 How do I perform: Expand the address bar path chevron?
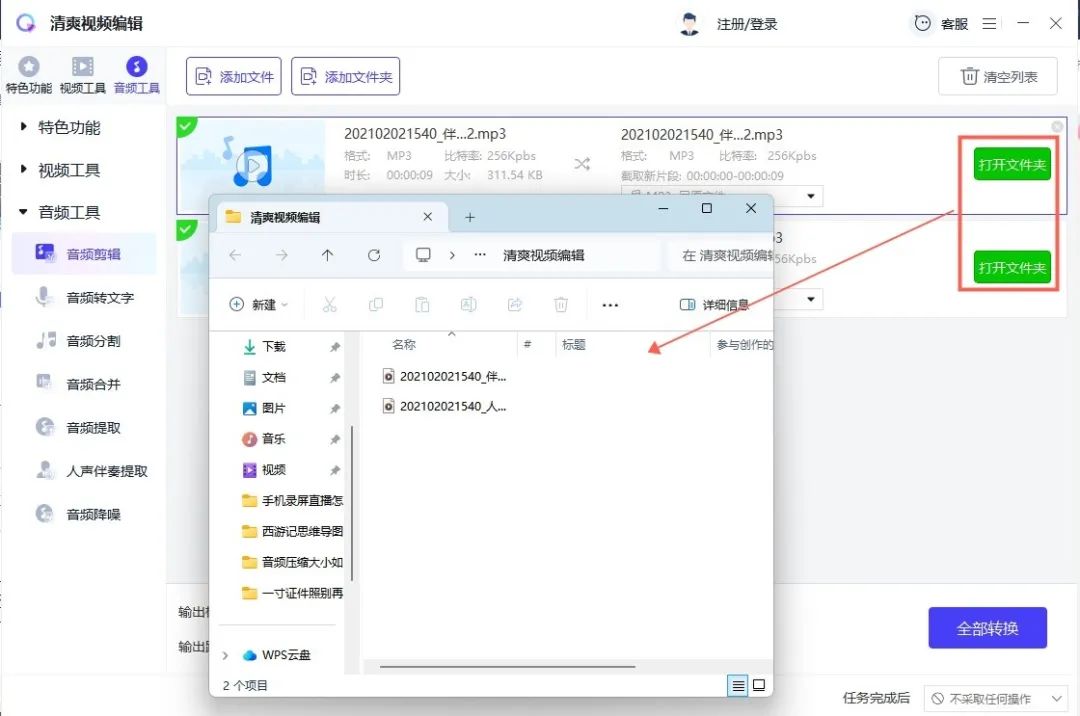click(x=452, y=255)
